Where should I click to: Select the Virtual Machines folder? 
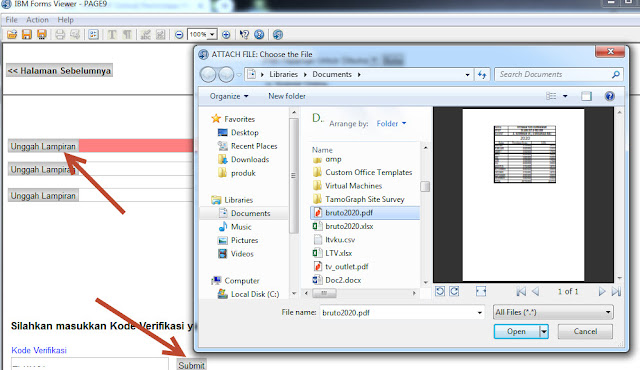[353, 186]
